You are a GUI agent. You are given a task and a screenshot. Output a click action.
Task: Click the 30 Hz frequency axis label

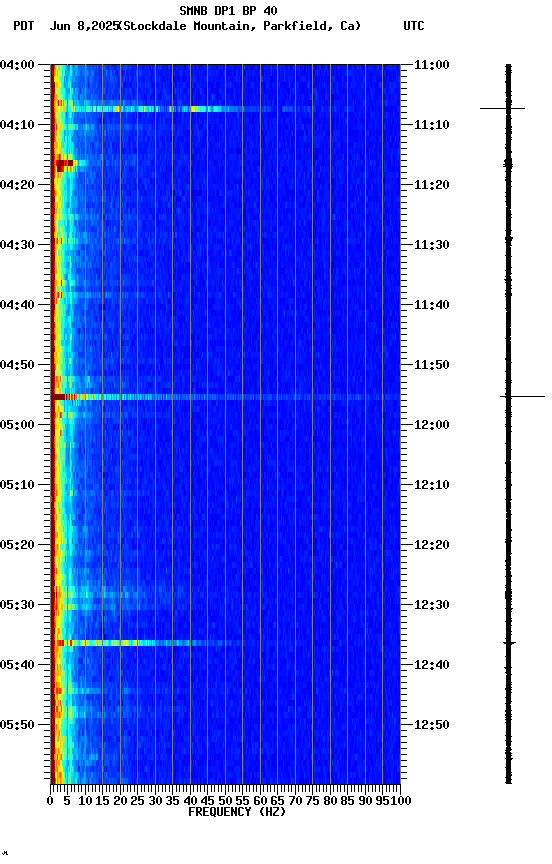tap(155, 801)
